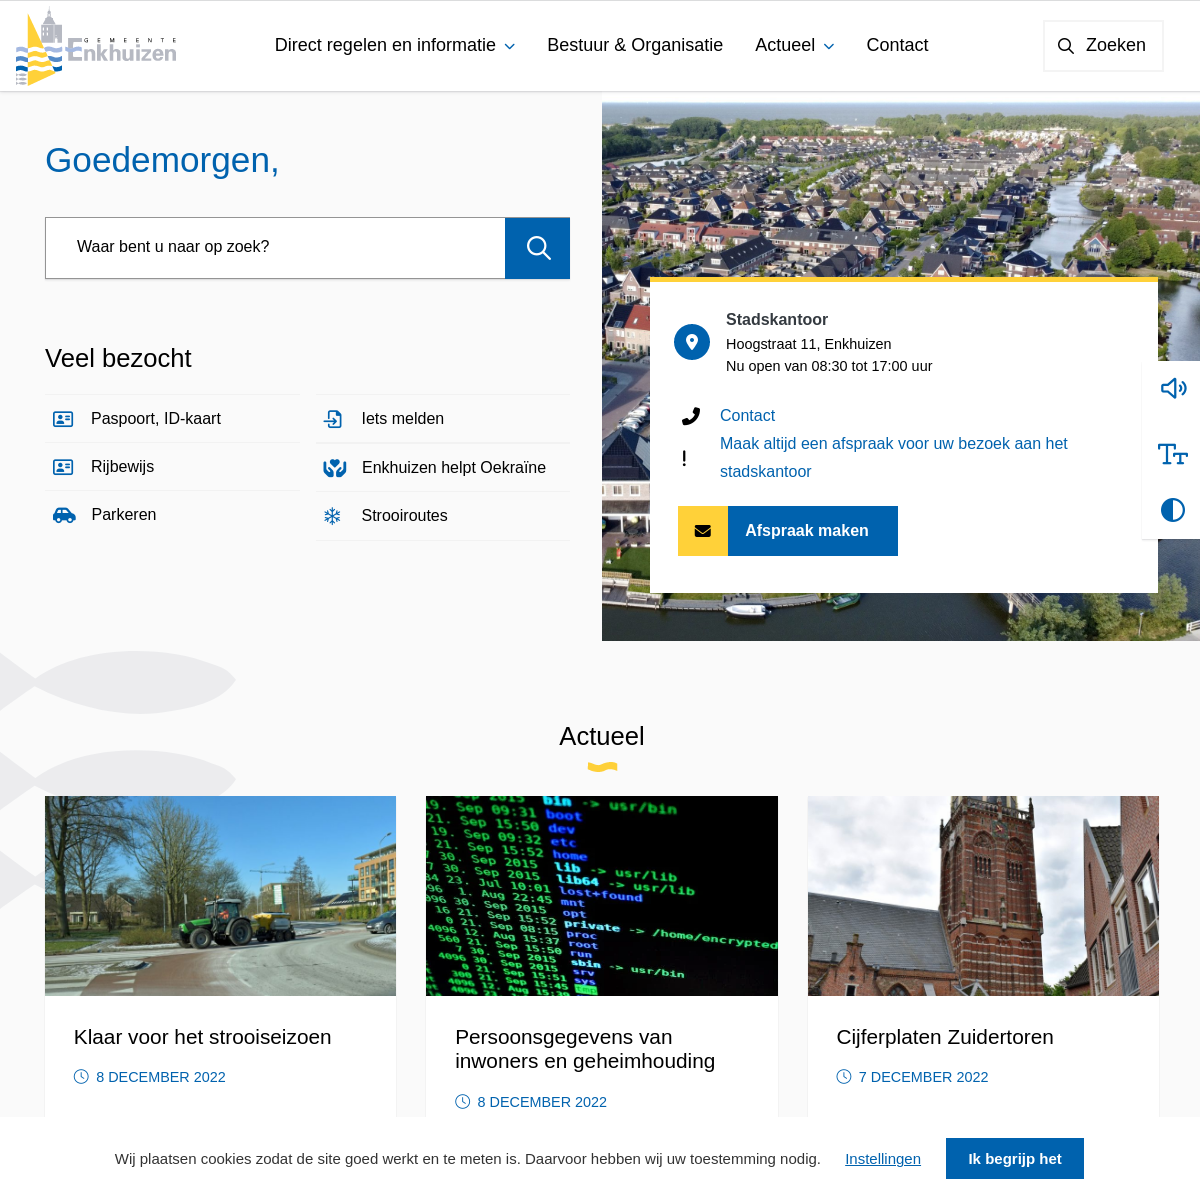1200x1200 pixels.
Task: Click the Stadskantoor location pin icon
Action: coord(692,342)
